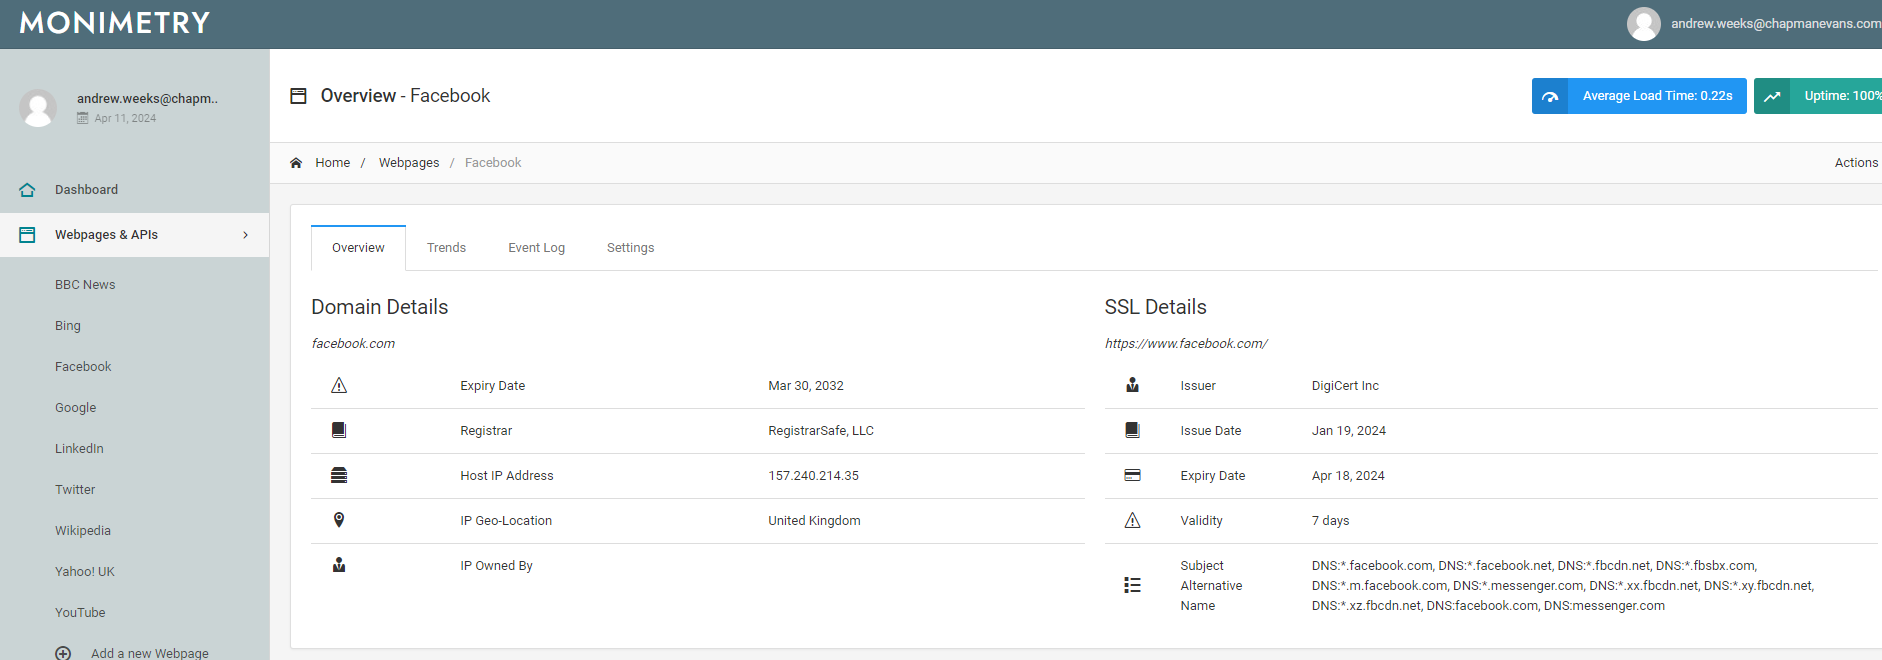Click the Average Load Time gauge icon
1882x660 pixels.
[x=1550, y=96]
